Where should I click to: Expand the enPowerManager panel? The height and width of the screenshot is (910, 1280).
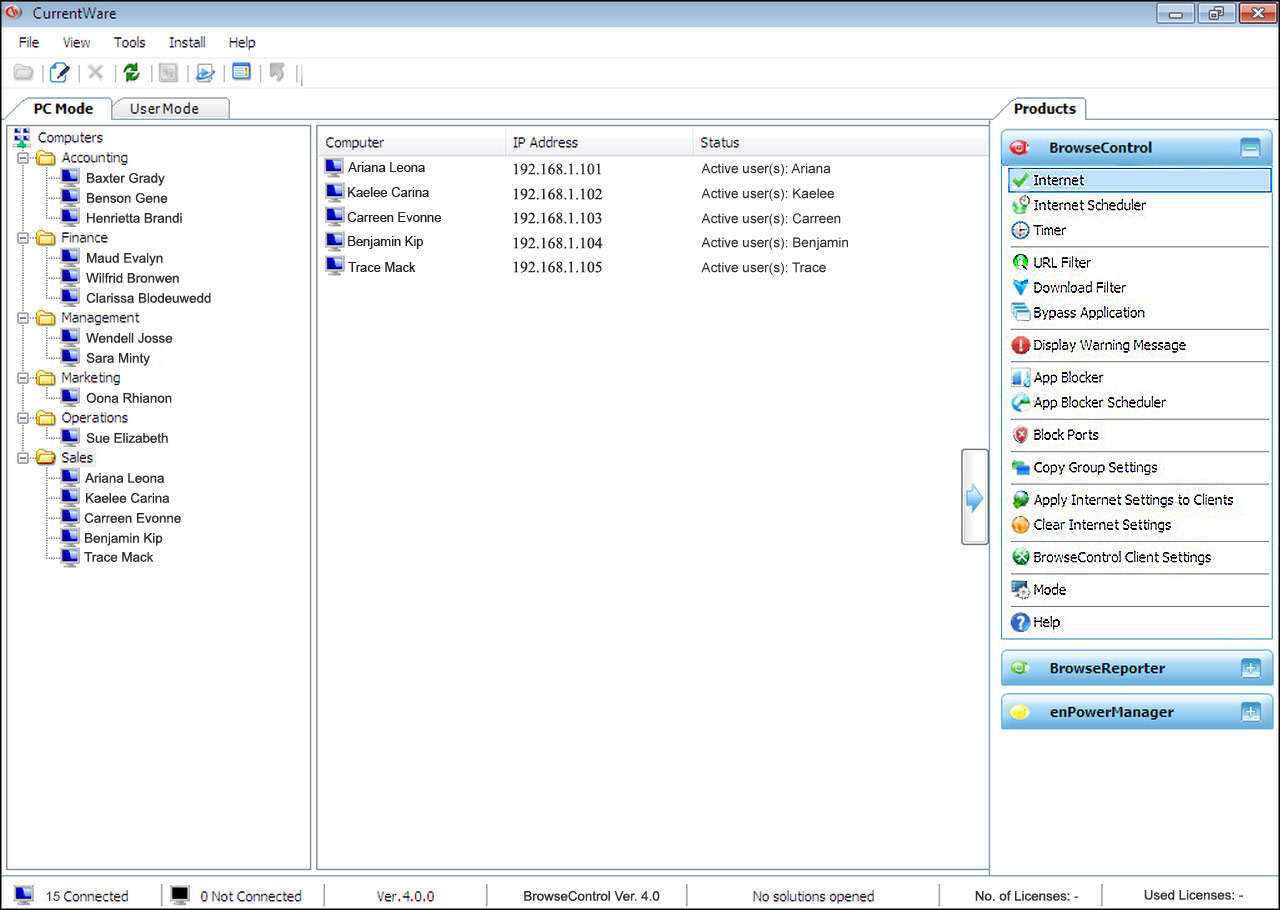1250,713
